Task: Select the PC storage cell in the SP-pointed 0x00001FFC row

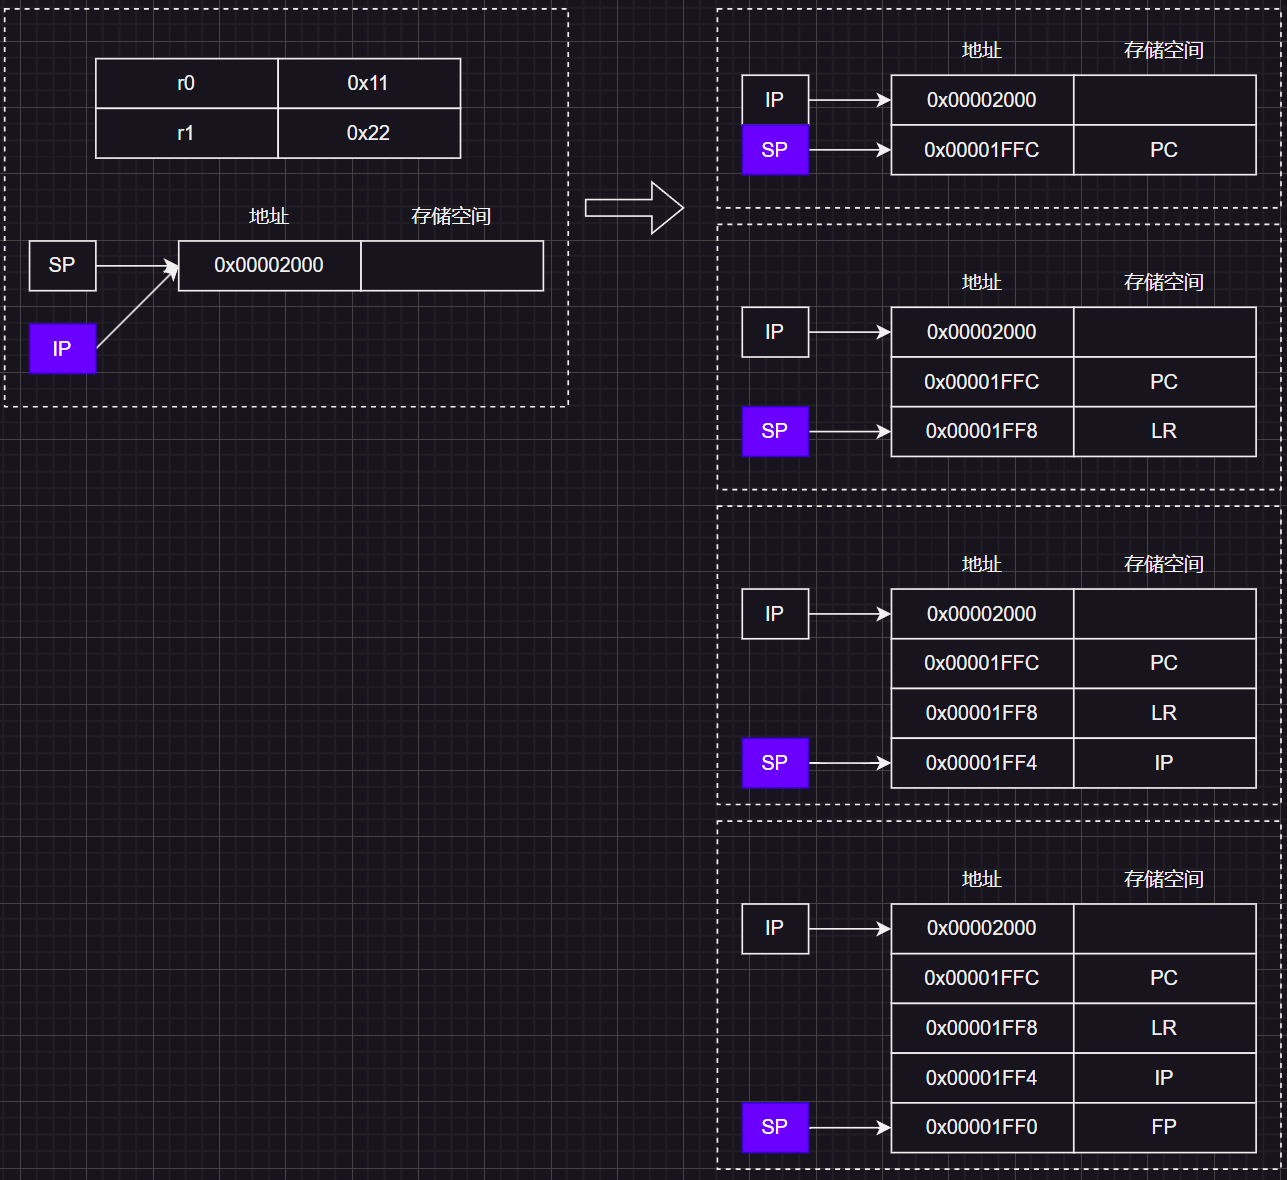Action: click(x=1165, y=150)
